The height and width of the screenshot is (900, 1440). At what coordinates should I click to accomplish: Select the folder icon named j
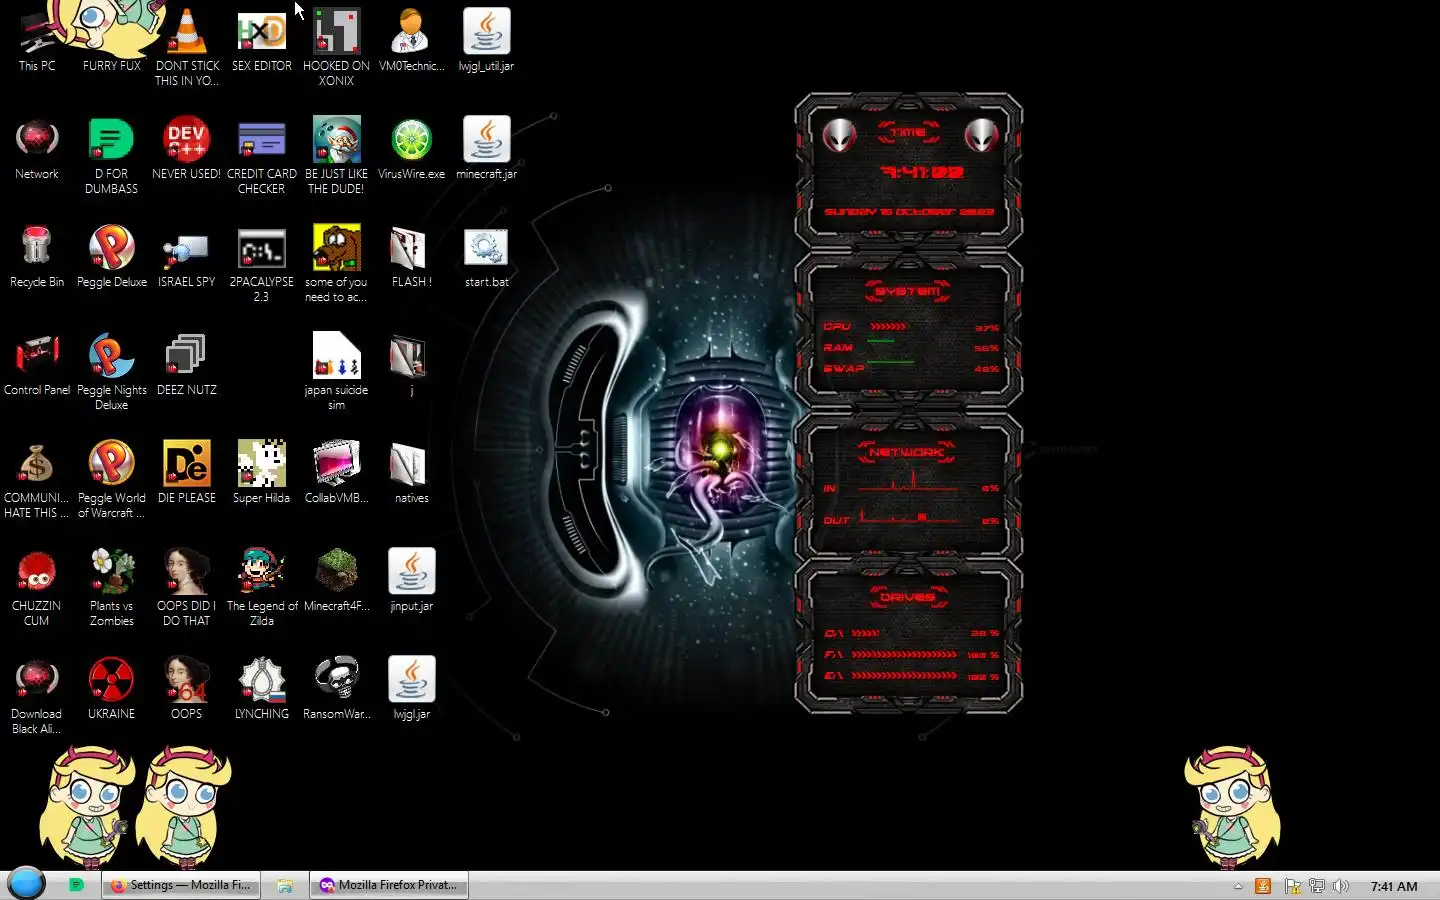tap(411, 364)
